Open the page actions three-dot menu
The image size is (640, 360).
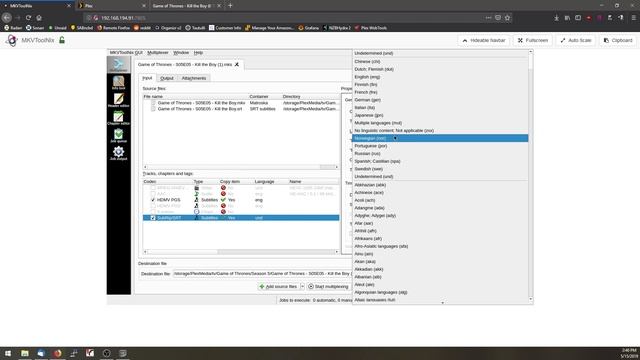click(489, 18)
